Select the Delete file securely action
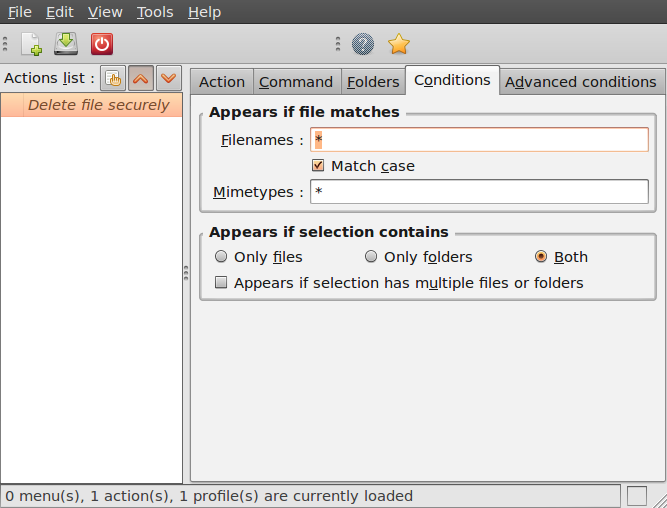 (x=98, y=105)
